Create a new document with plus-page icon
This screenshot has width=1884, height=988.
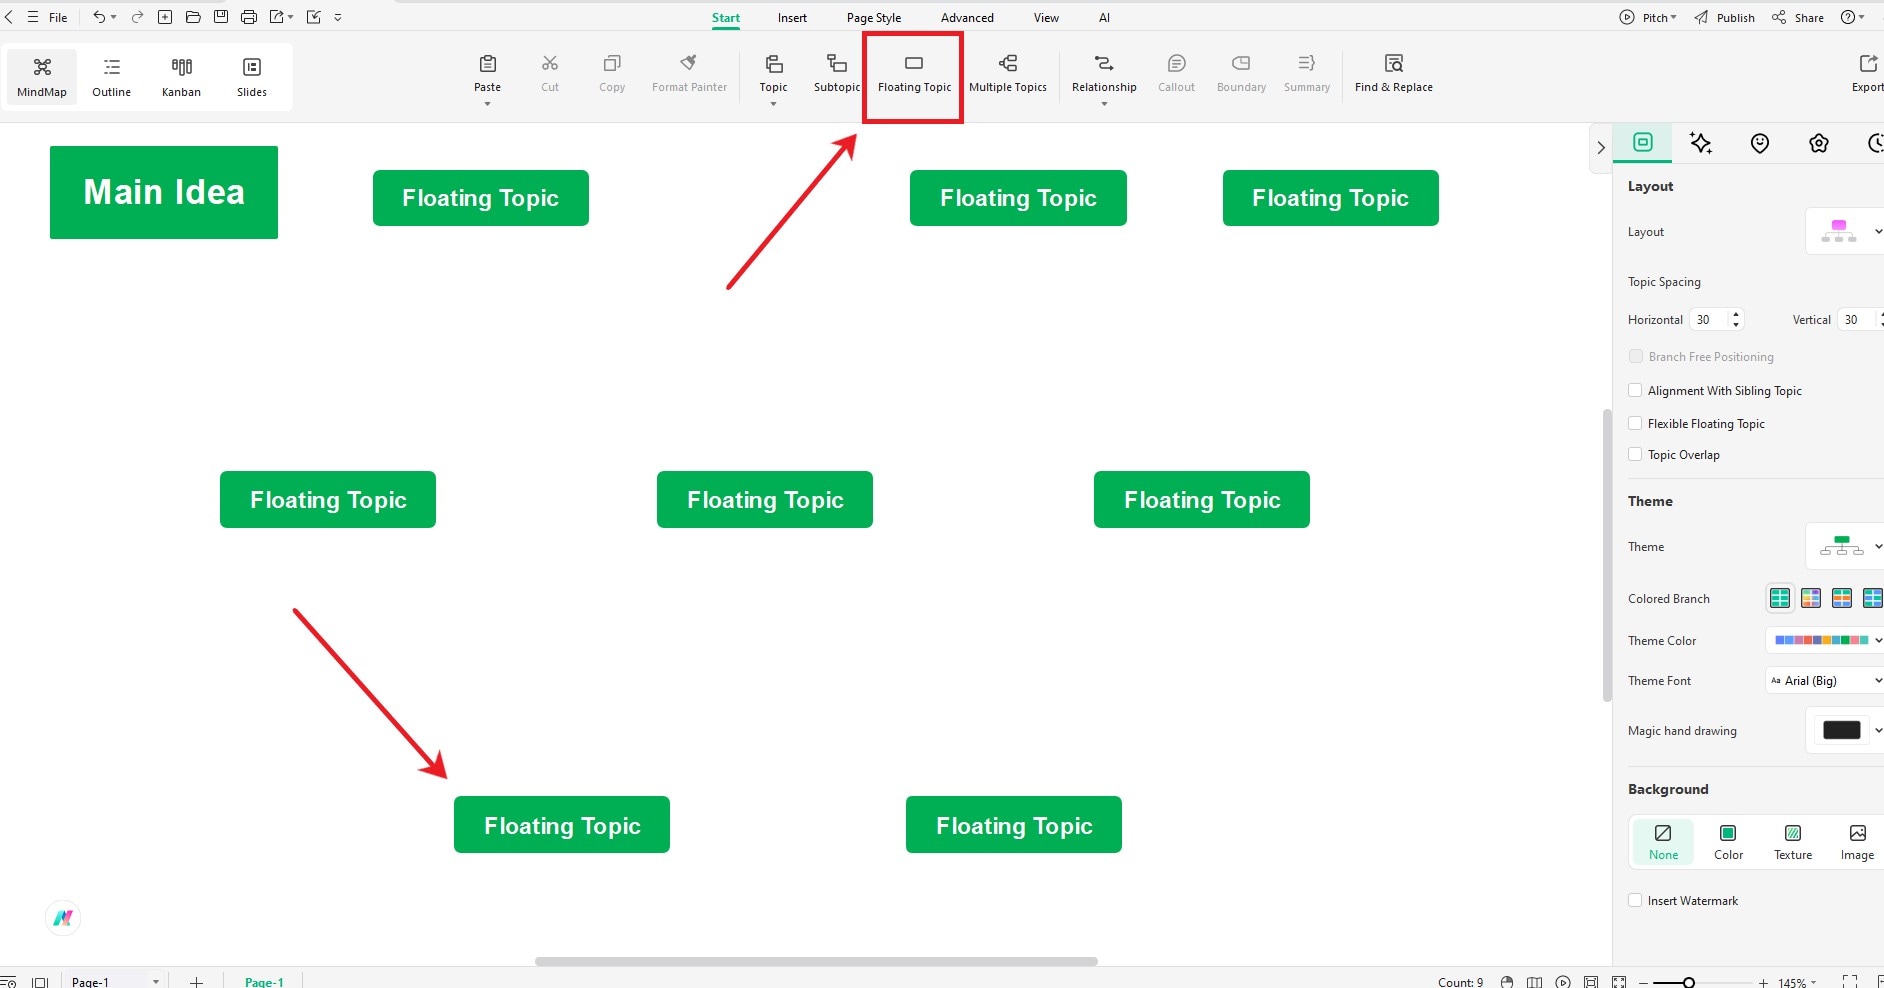click(x=165, y=17)
